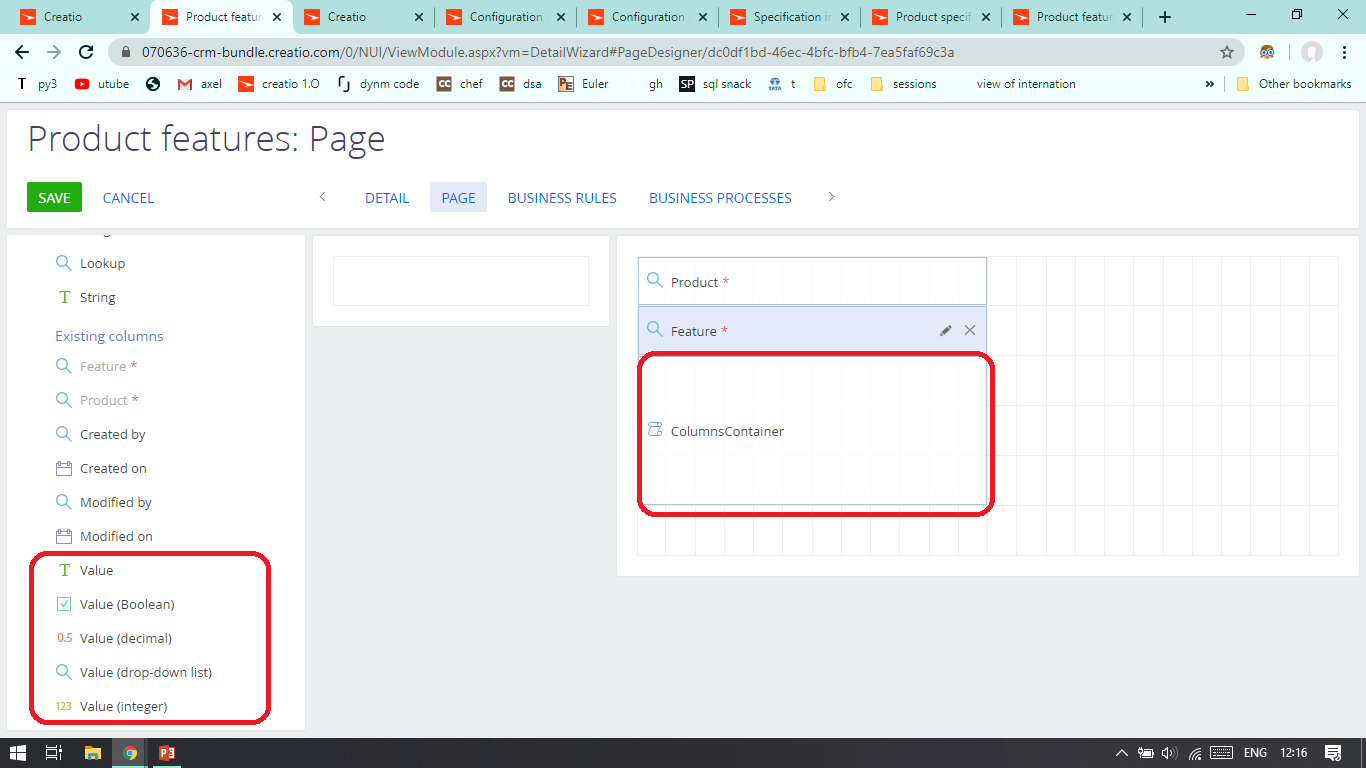Viewport: 1366px width, 768px height.
Task: Select the Lookup column type
Action: pos(100,263)
